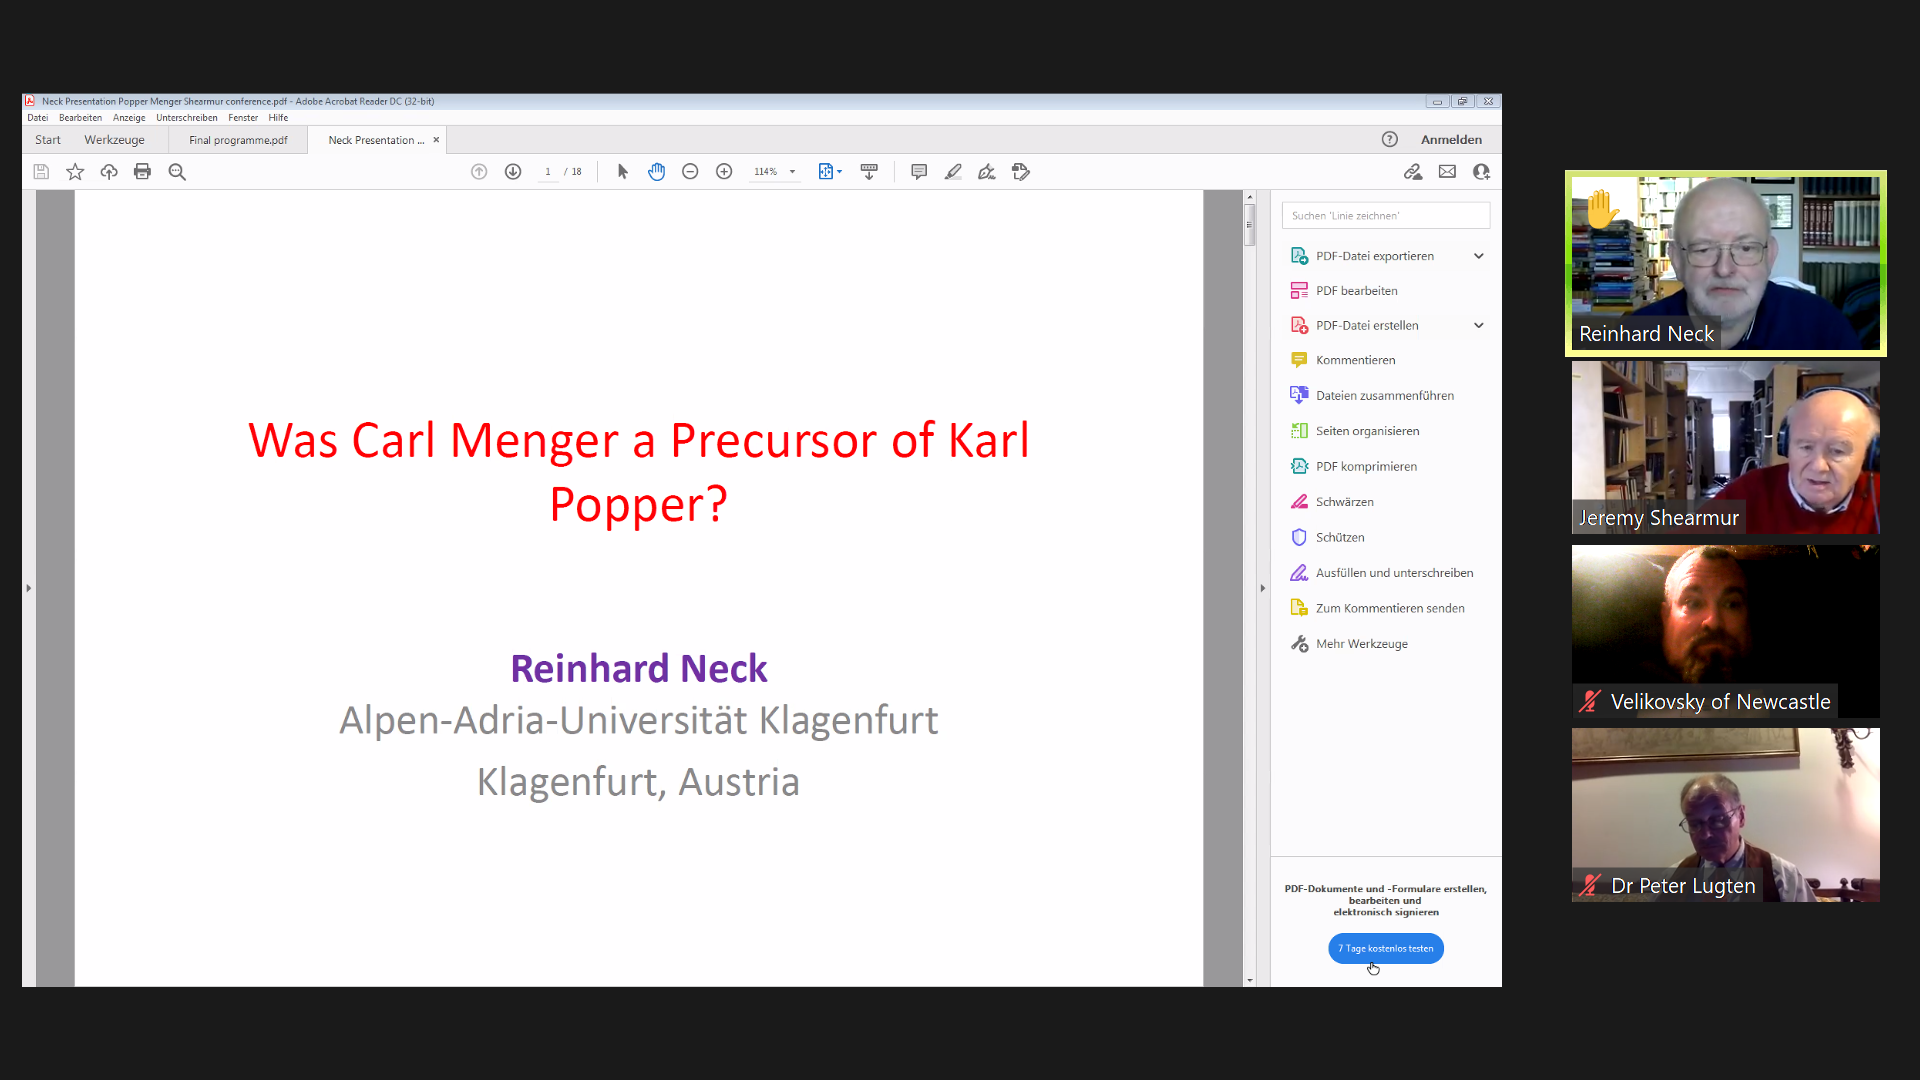Viewport: 1920px width, 1080px height.
Task: Click the Anmelden sign-in link
Action: (x=1451, y=140)
